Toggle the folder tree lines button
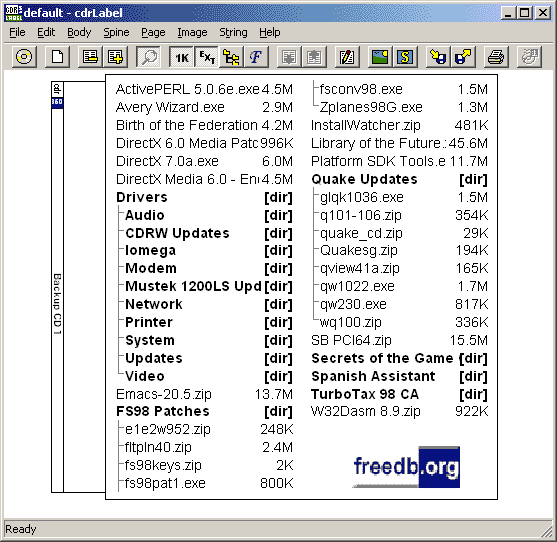The width and height of the screenshot is (557, 542). (231, 57)
